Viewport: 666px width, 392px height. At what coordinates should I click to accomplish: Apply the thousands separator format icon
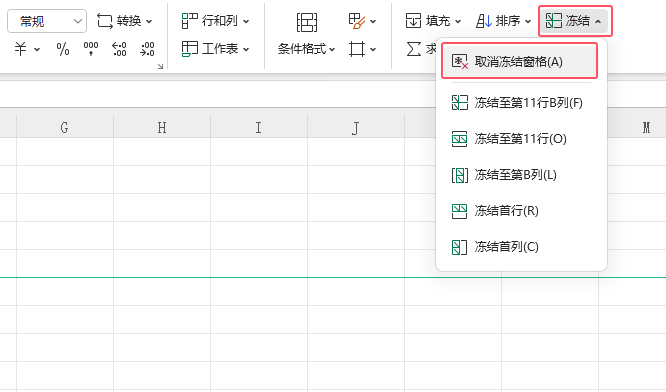point(90,49)
